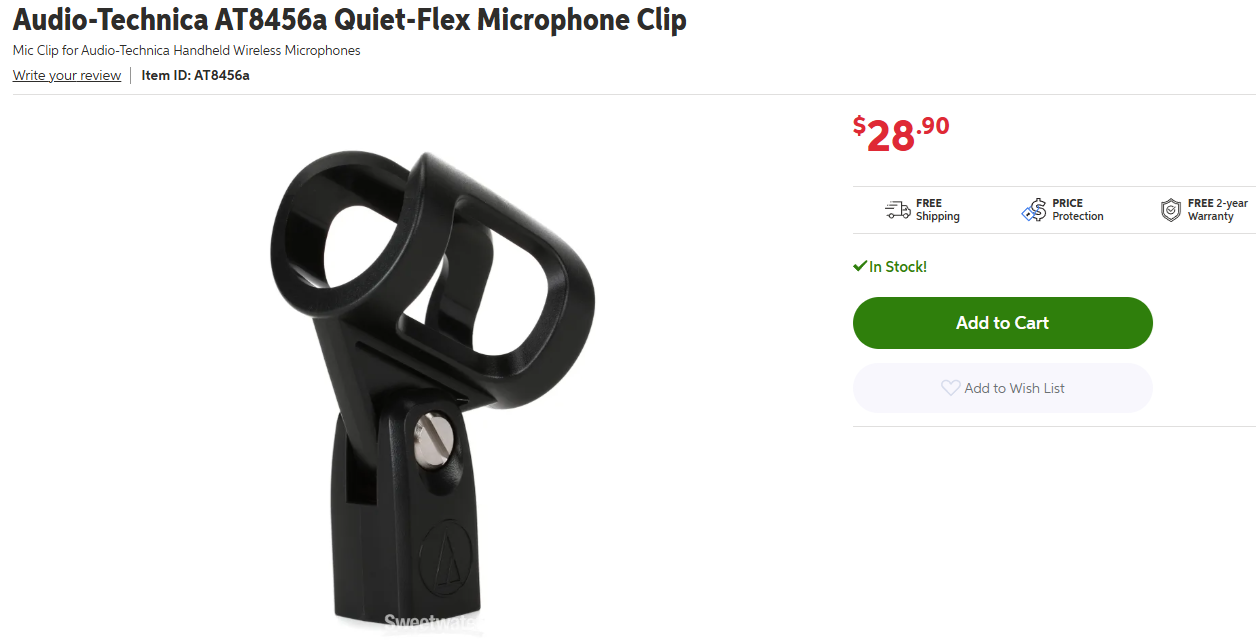
Task: Select the Item ID AT8456a text
Action: [195, 75]
